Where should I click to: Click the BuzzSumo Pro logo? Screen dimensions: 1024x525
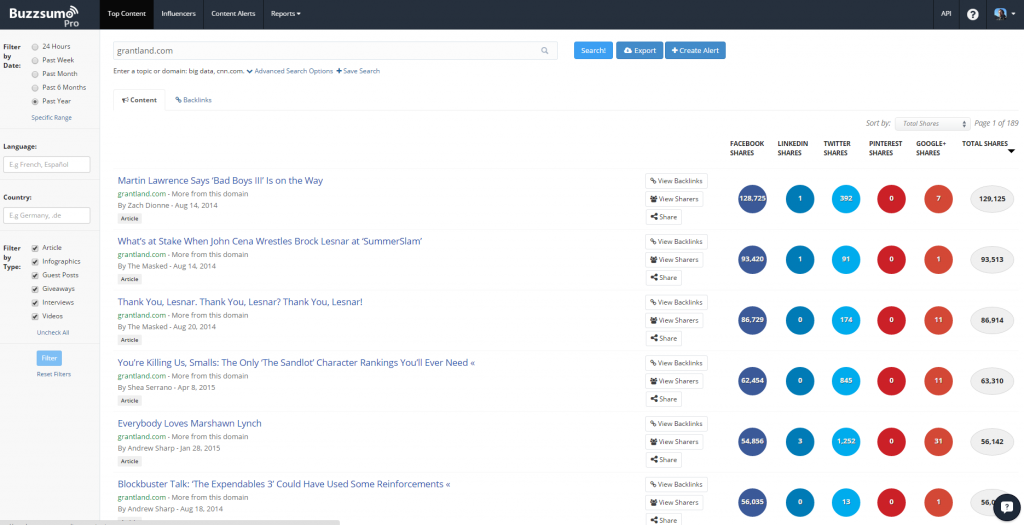coord(44,15)
